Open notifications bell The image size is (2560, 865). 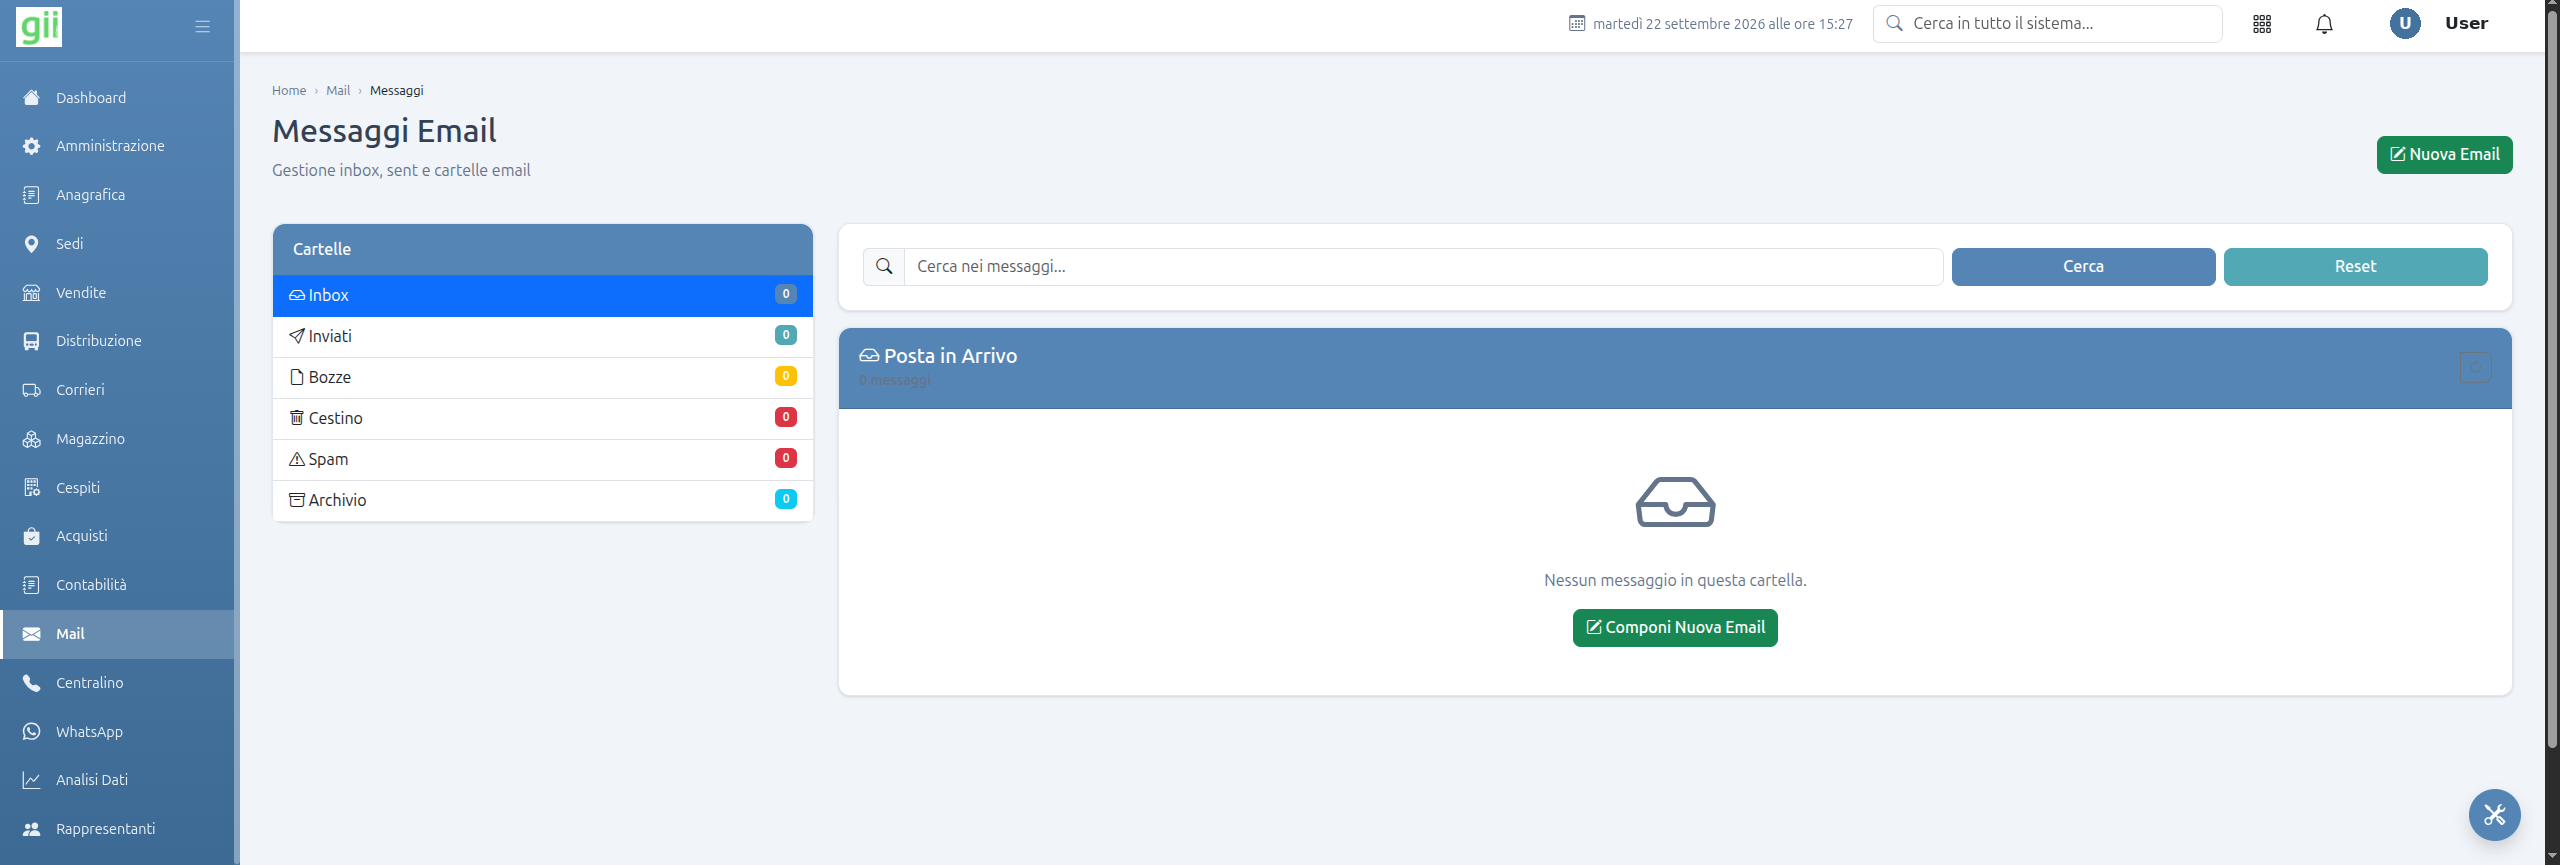coord(2324,24)
